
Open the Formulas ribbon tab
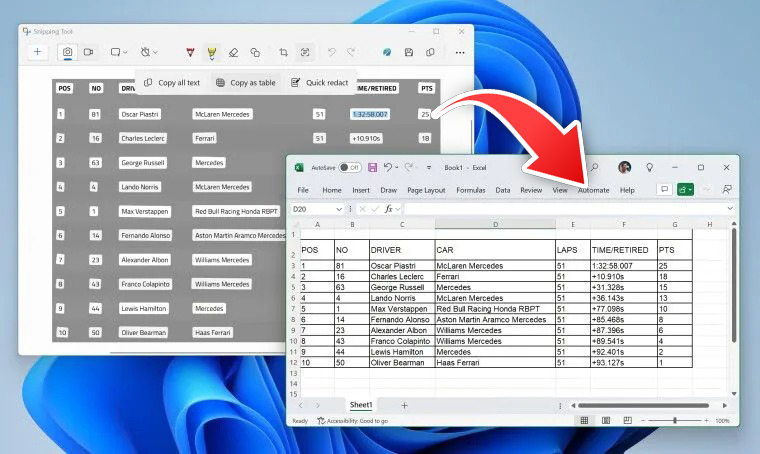[471, 190]
